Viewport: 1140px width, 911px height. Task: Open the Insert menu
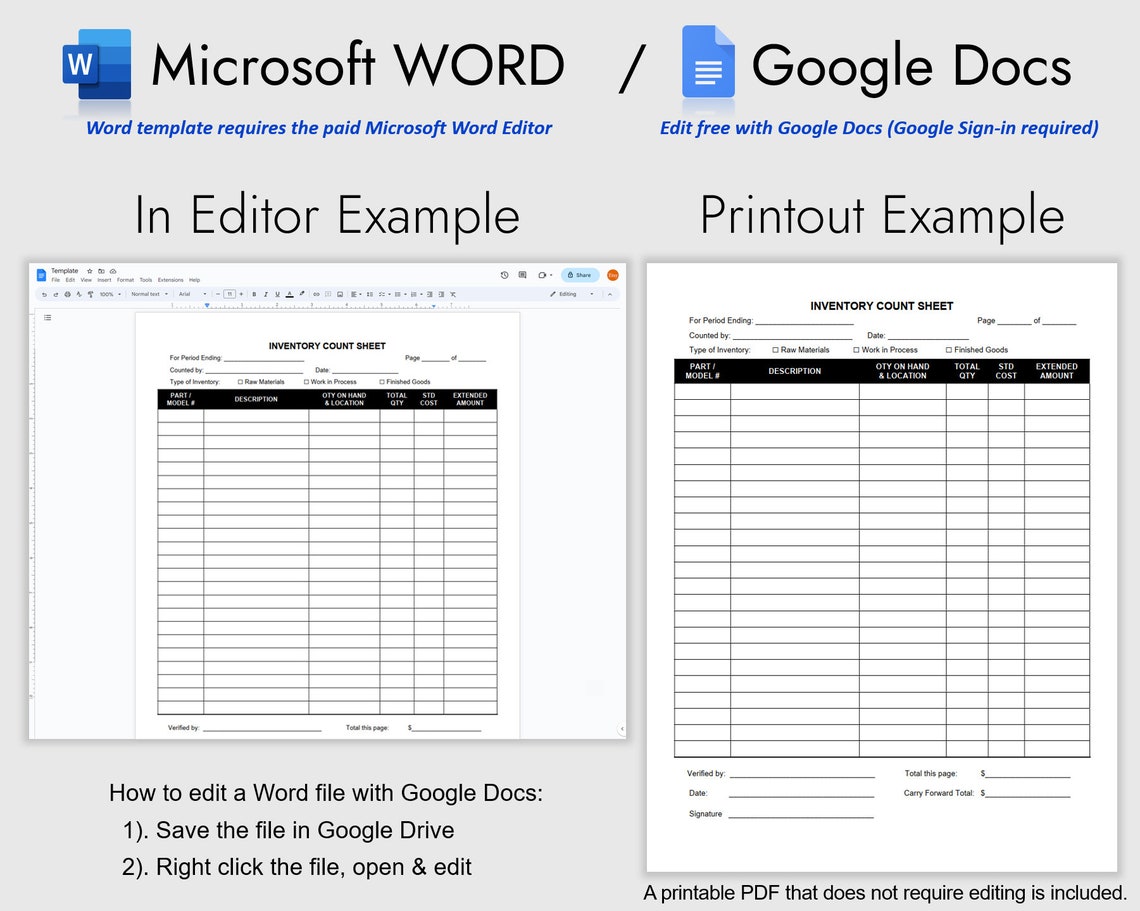tap(106, 280)
